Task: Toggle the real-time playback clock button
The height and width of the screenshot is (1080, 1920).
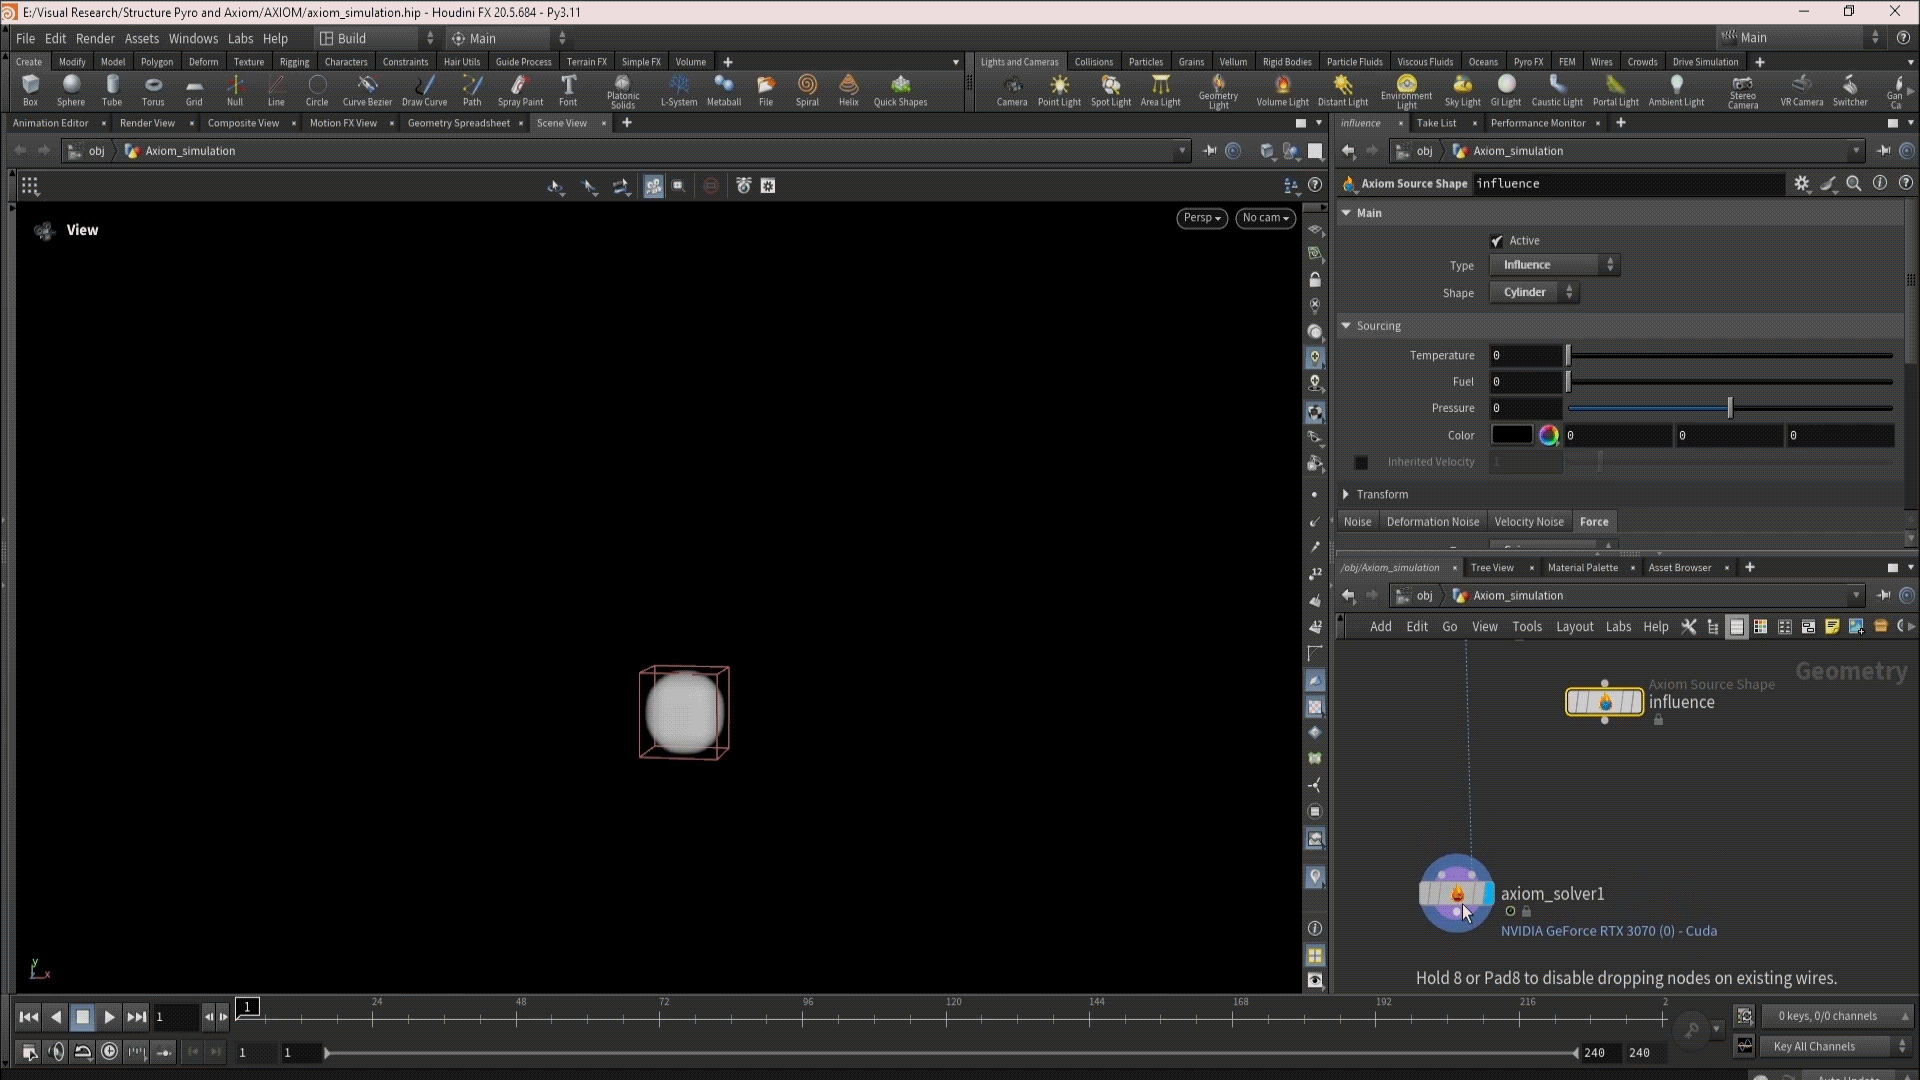Action: point(110,1051)
